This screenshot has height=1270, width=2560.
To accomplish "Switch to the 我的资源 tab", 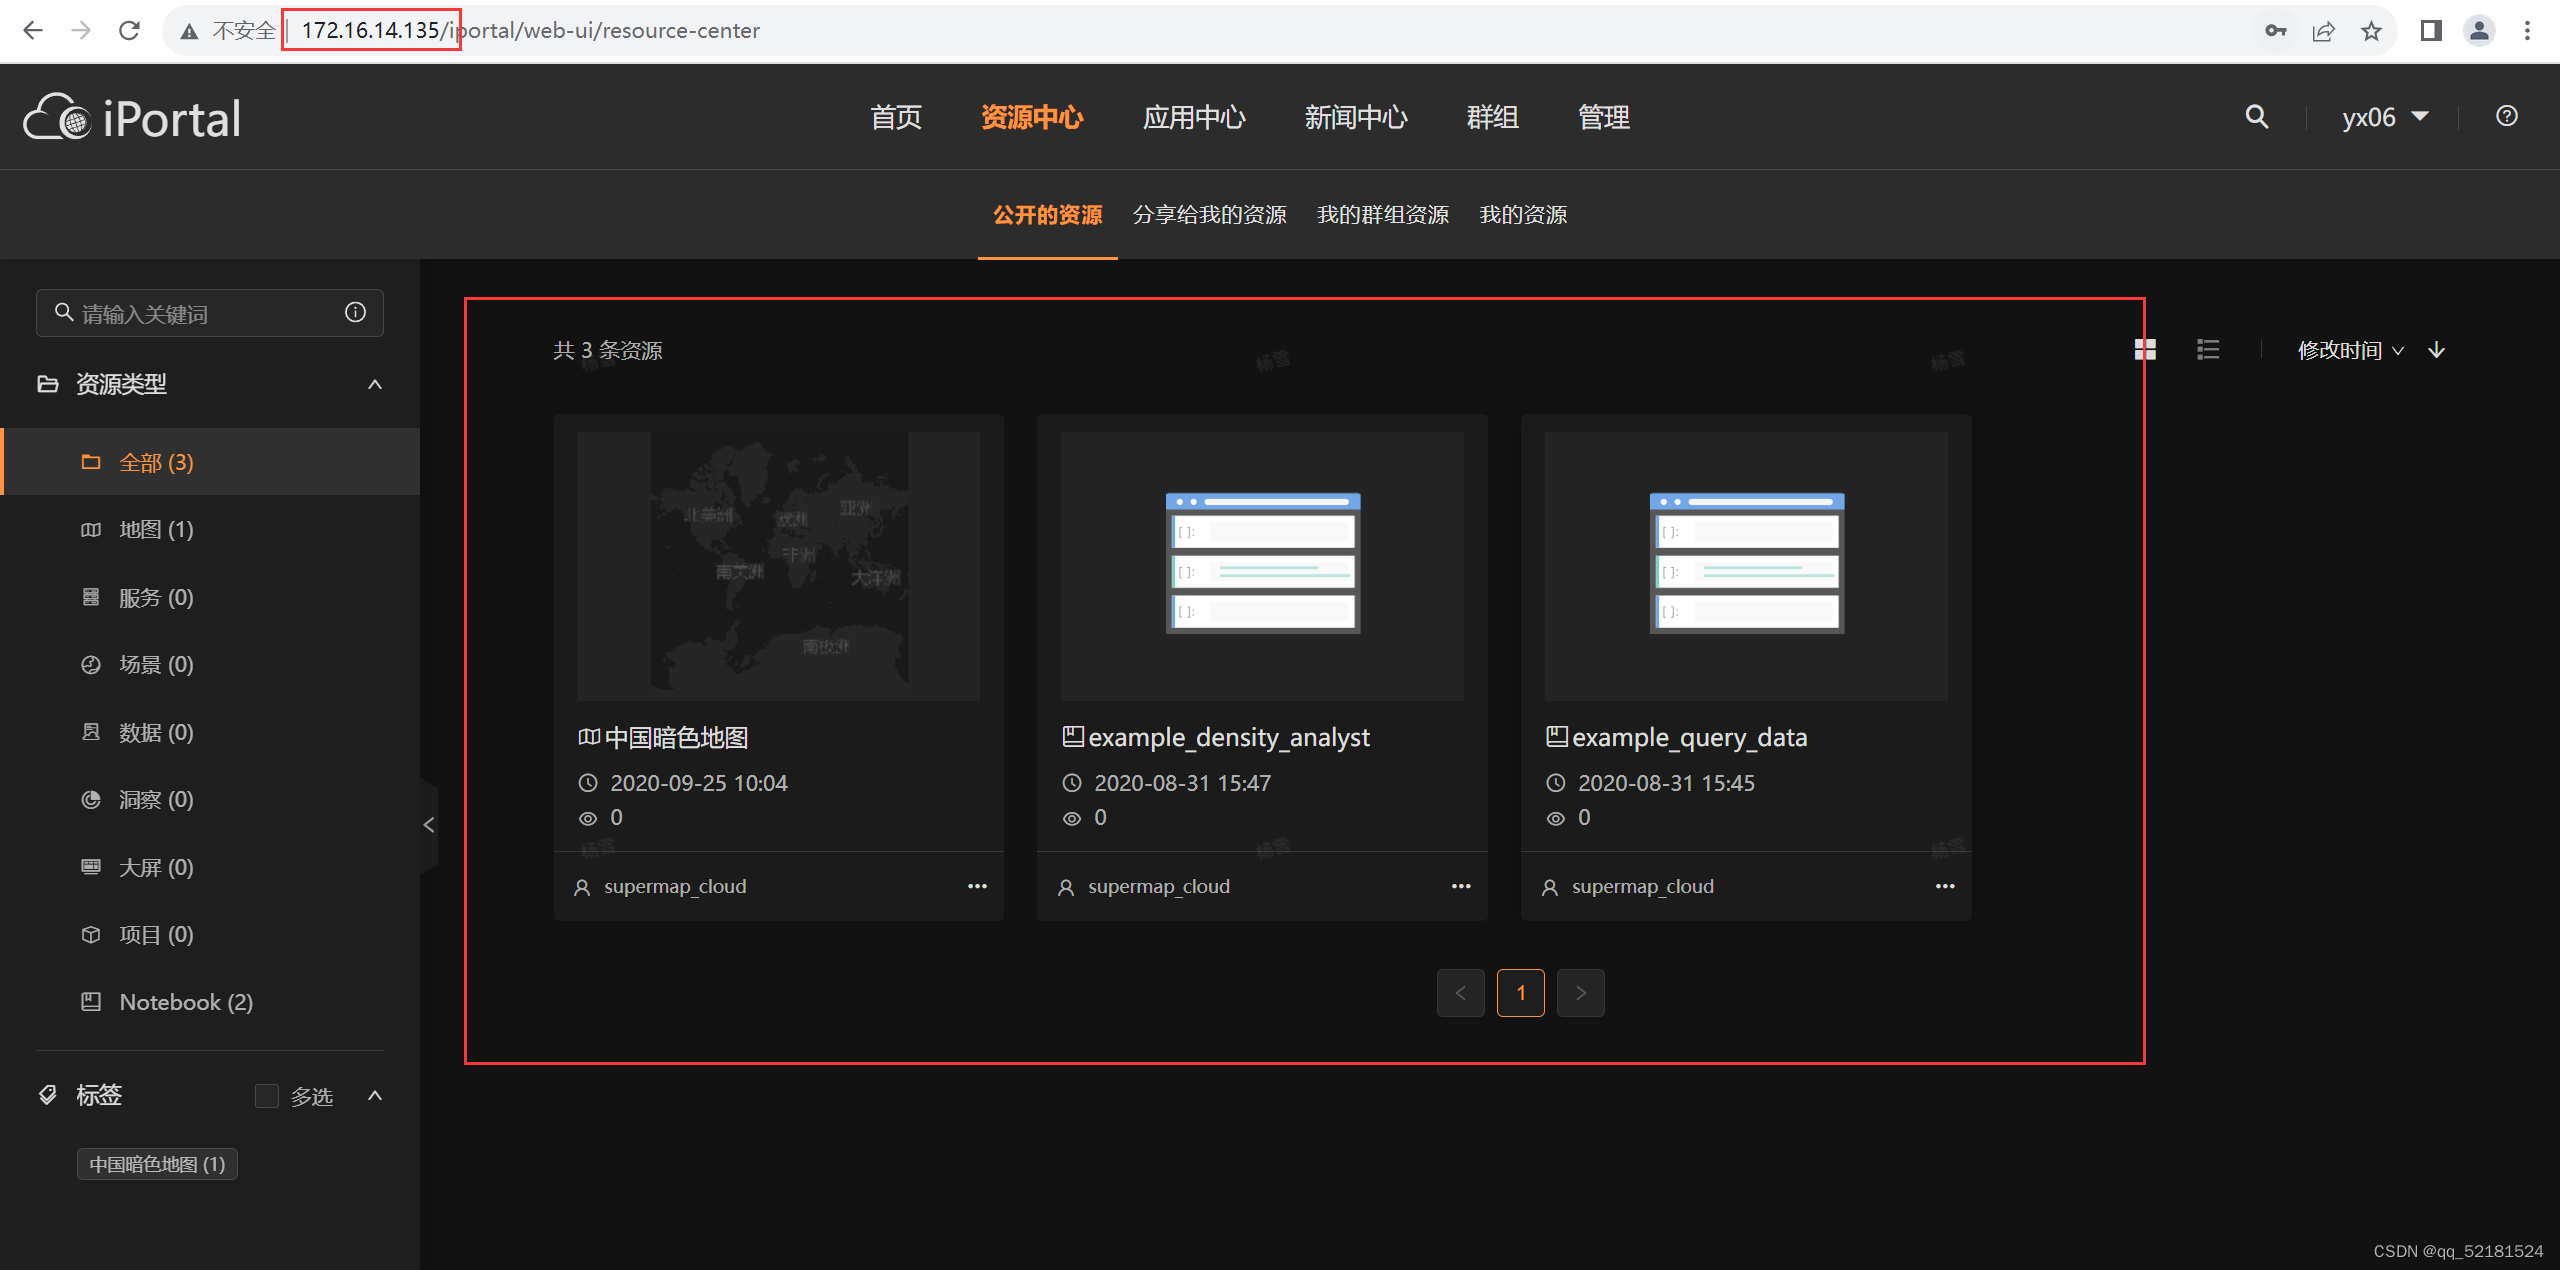I will click(x=1521, y=213).
